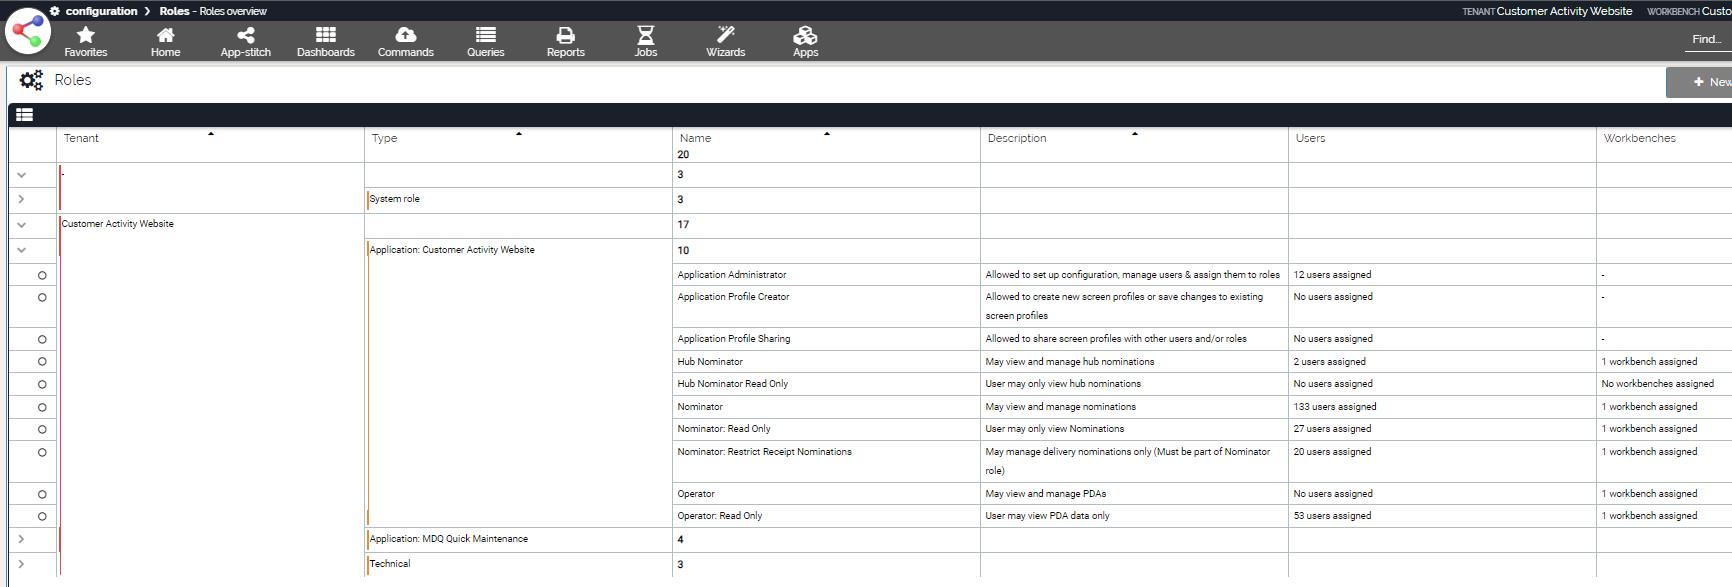This screenshot has width=1732, height=587.
Task: Click the Find search field
Action: pos(1706,39)
